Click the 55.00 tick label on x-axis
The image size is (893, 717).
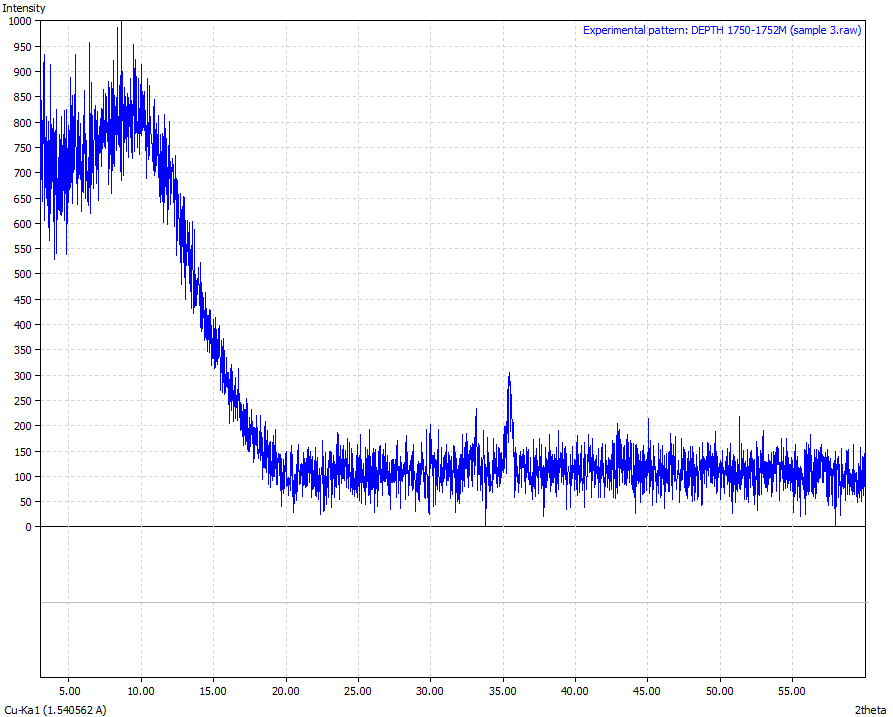791,691
